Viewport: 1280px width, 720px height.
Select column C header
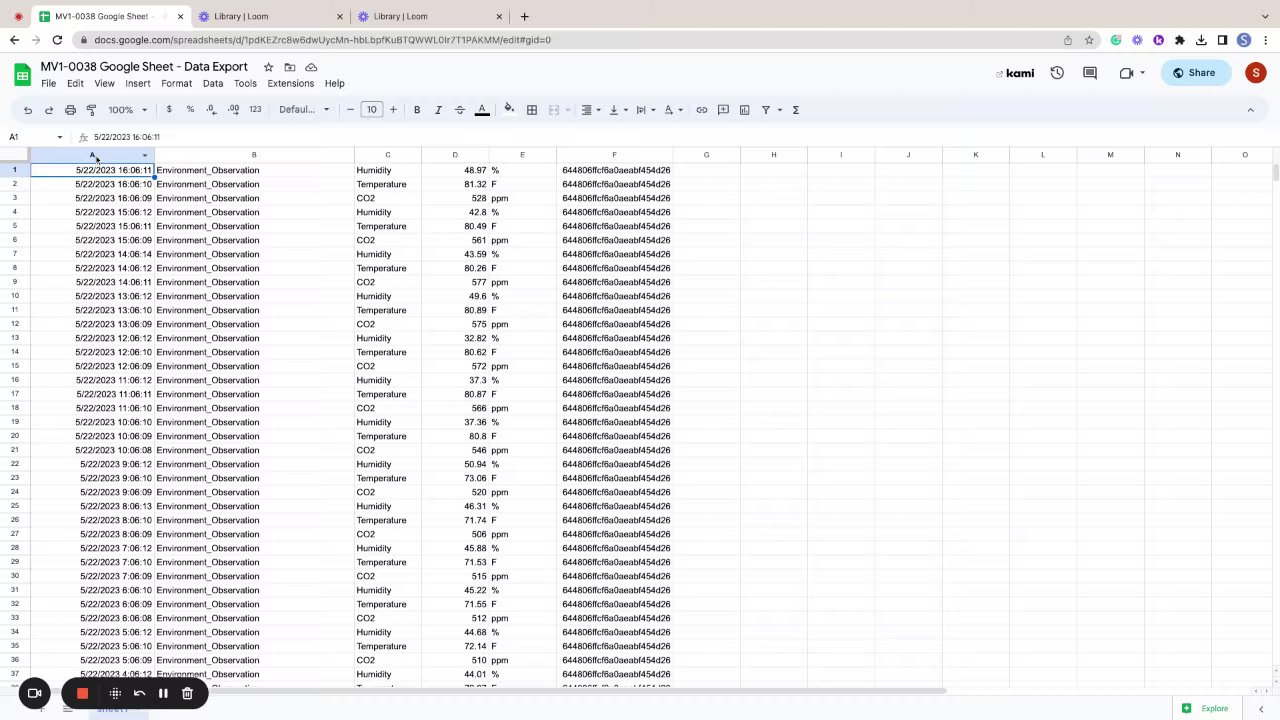tap(388, 155)
